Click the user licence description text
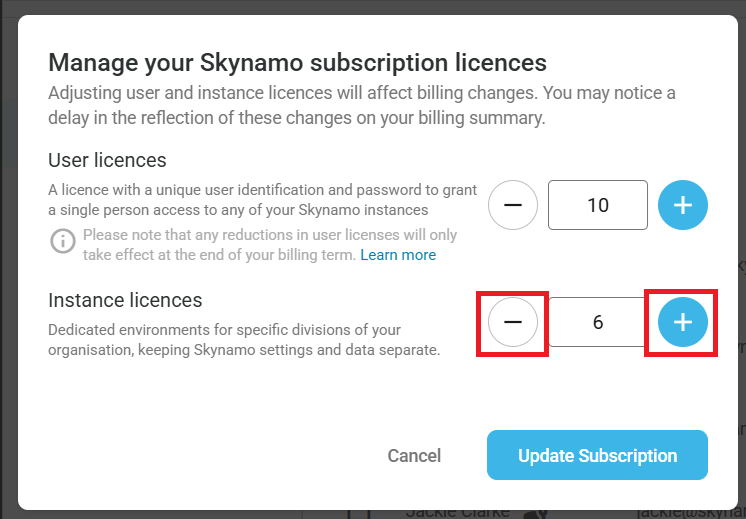This screenshot has height=519, width=746. pos(247,199)
